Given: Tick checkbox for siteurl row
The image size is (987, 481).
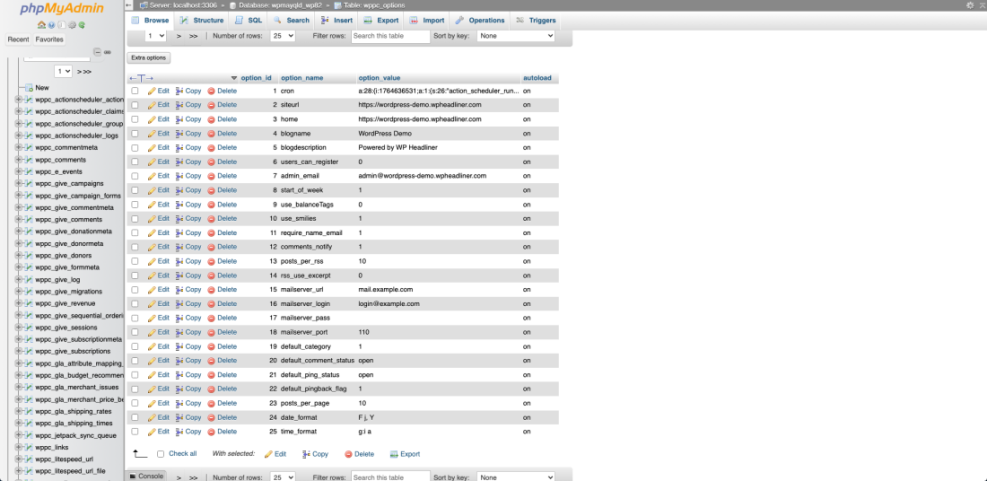Looking at the screenshot, I should 135,105.
